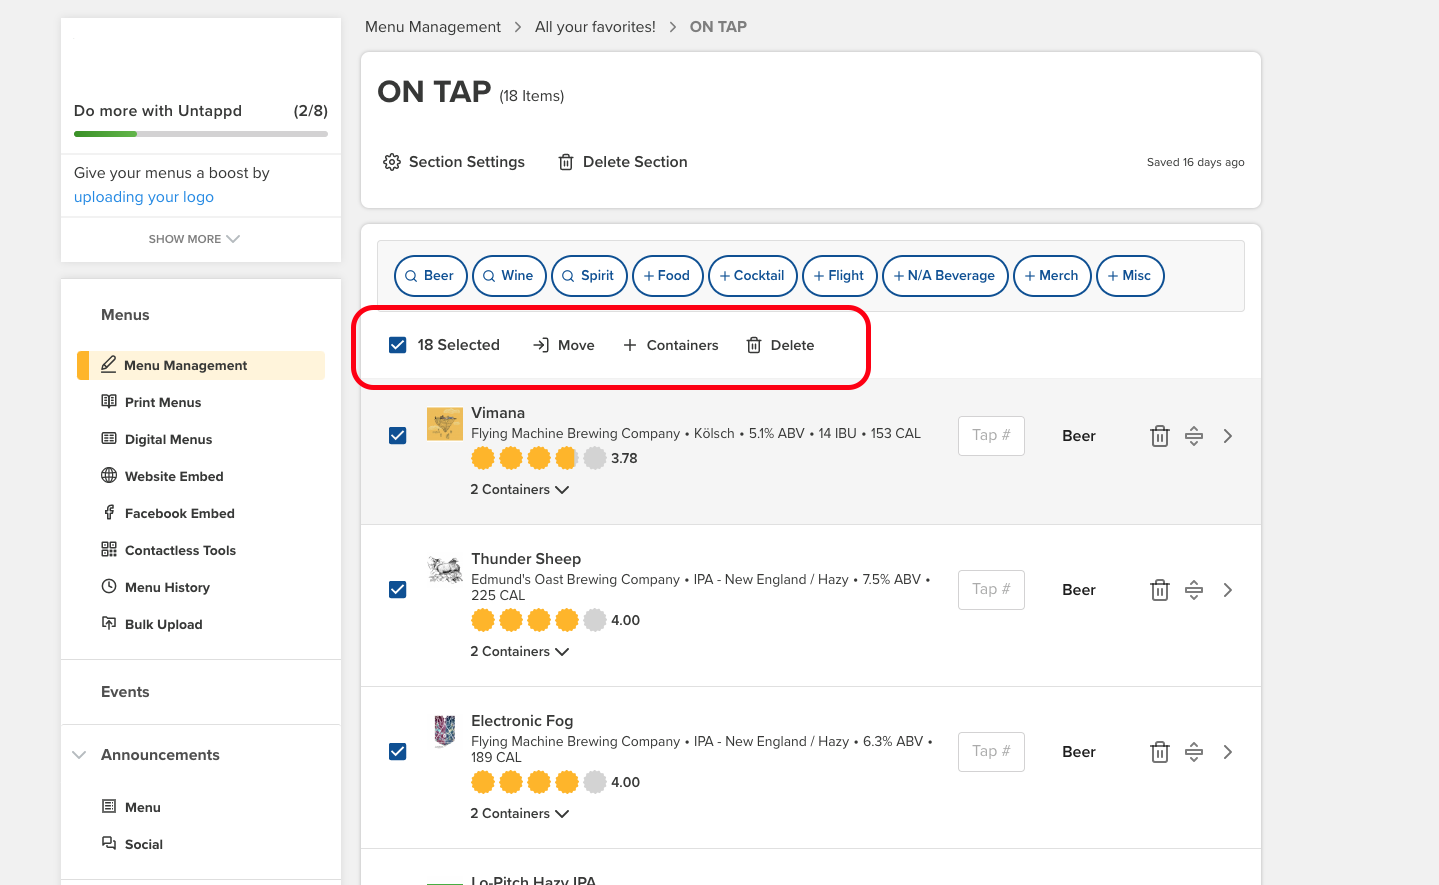This screenshot has width=1439, height=885.
Task: Click the Print Menus book icon
Action: (109, 402)
